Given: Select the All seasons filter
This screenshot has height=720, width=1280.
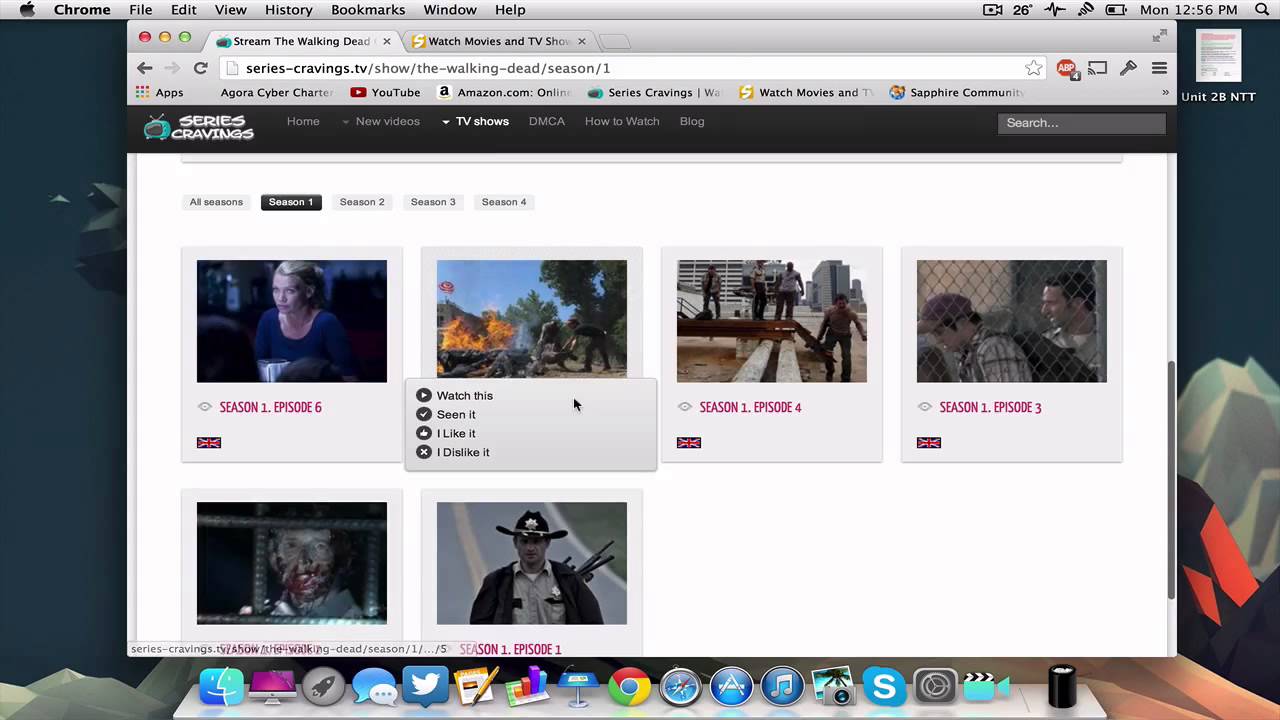Looking at the screenshot, I should tap(216, 202).
